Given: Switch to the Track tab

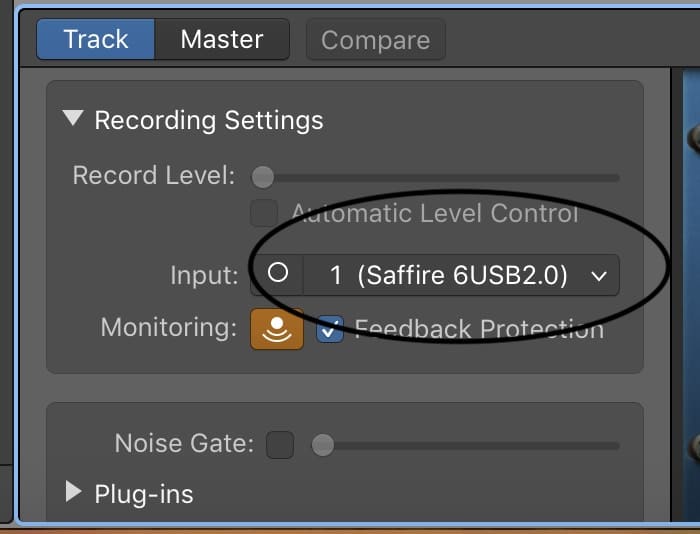Looking at the screenshot, I should click(x=96, y=39).
